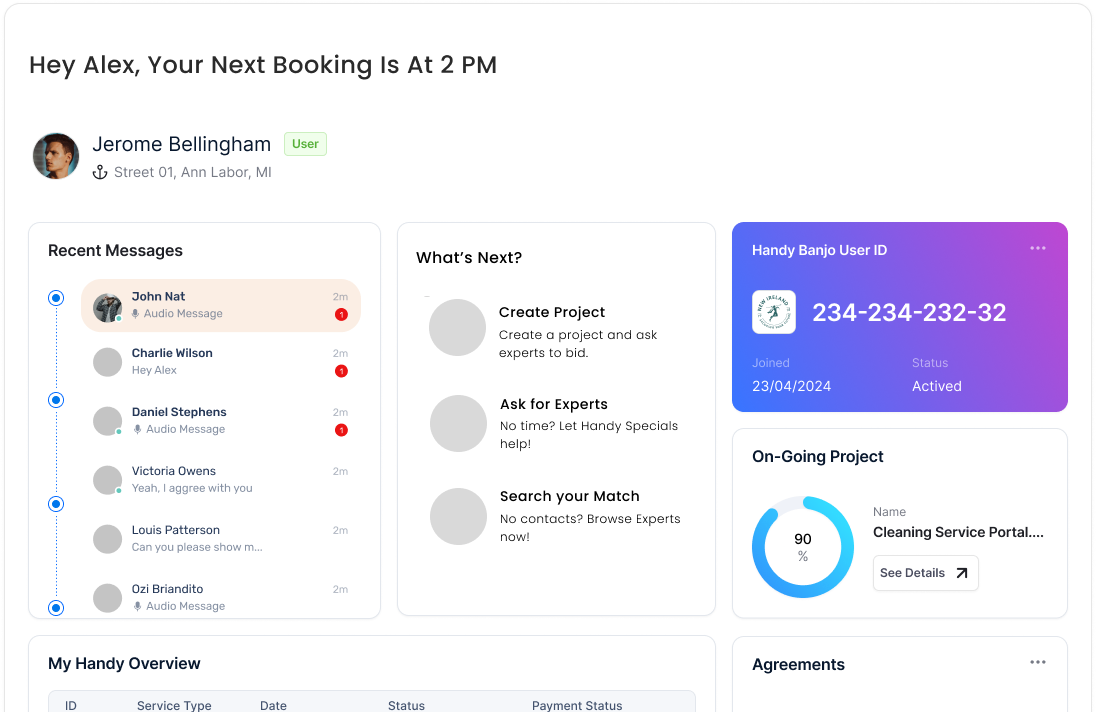This screenshot has width=1096, height=712.
Task: Click the Jerome Bellingham name
Action: point(182,144)
